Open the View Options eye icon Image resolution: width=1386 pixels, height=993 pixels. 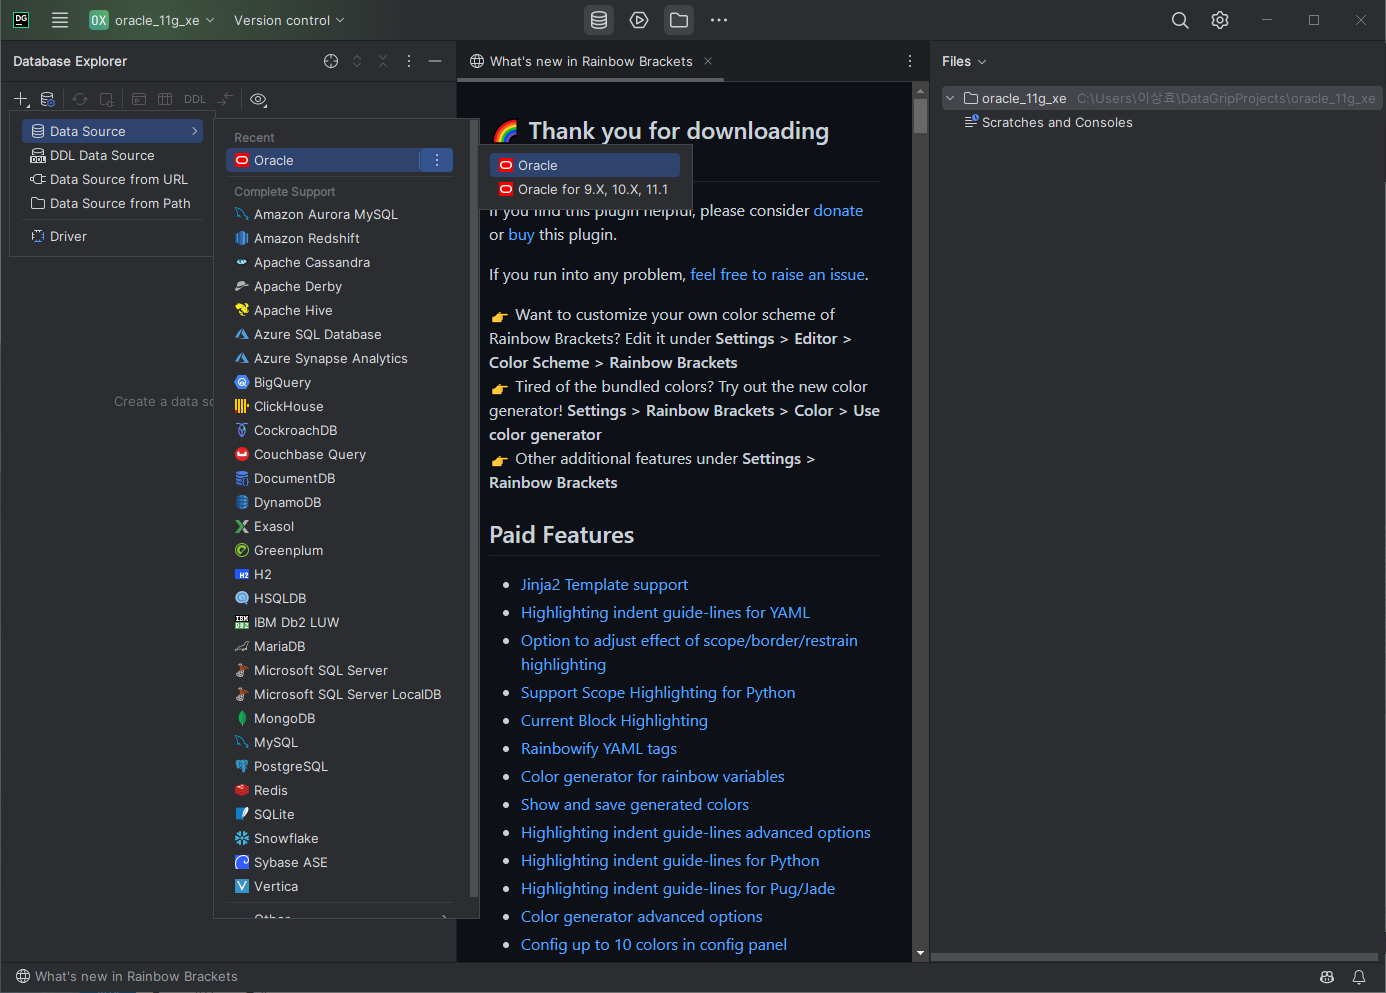point(258,99)
